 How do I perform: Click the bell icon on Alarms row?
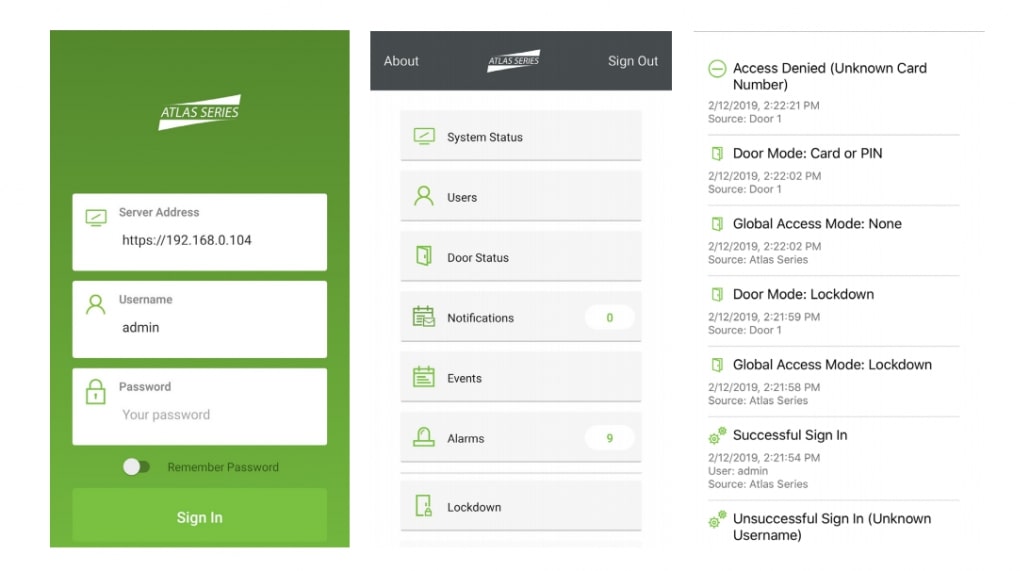pos(424,438)
